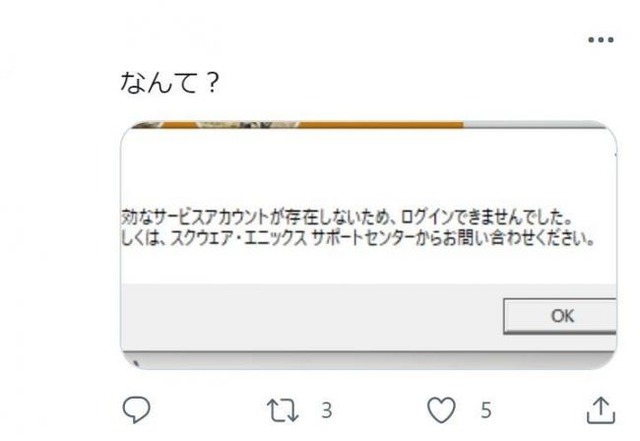Click the サービスアカウント error message line
Screen dimensions: 640x441
[x=346, y=217]
